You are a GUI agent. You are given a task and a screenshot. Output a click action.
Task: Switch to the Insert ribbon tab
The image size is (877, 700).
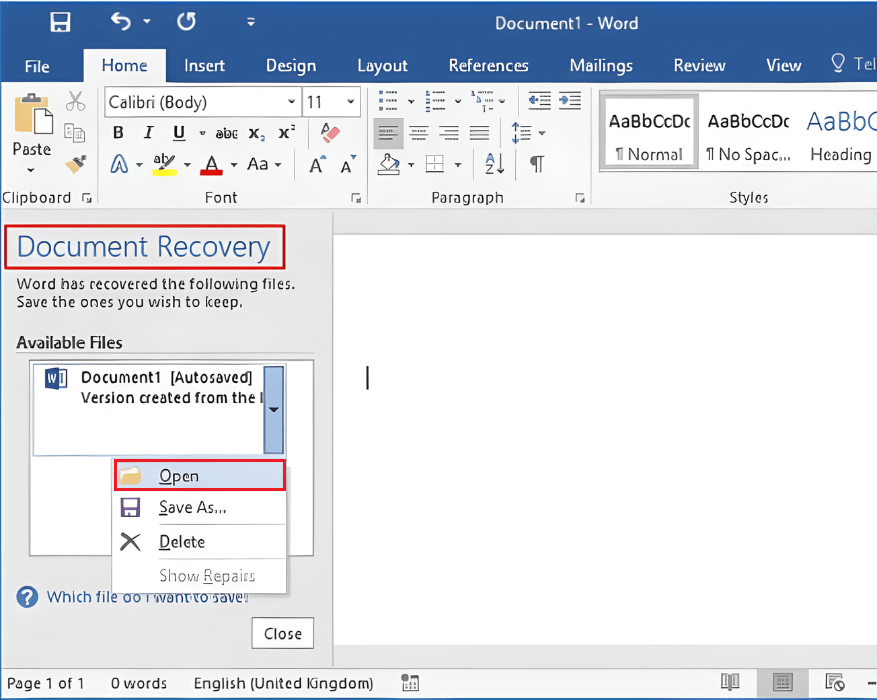[x=204, y=65]
